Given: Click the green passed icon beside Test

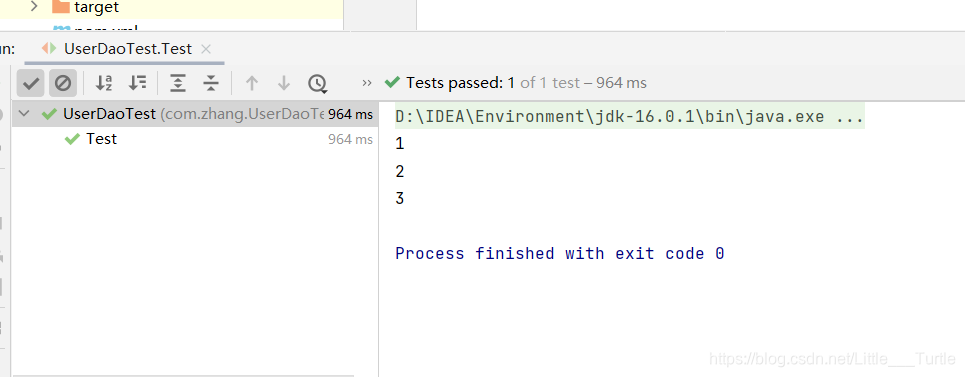Looking at the screenshot, I should [72, 140].
